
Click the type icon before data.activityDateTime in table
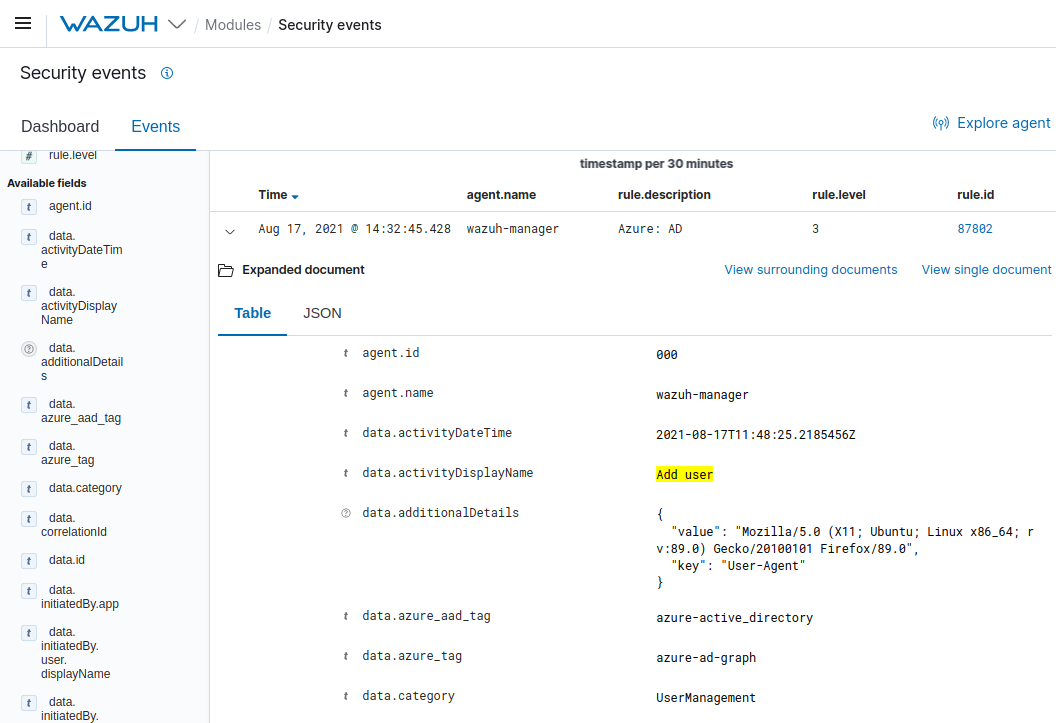[345, 433]
